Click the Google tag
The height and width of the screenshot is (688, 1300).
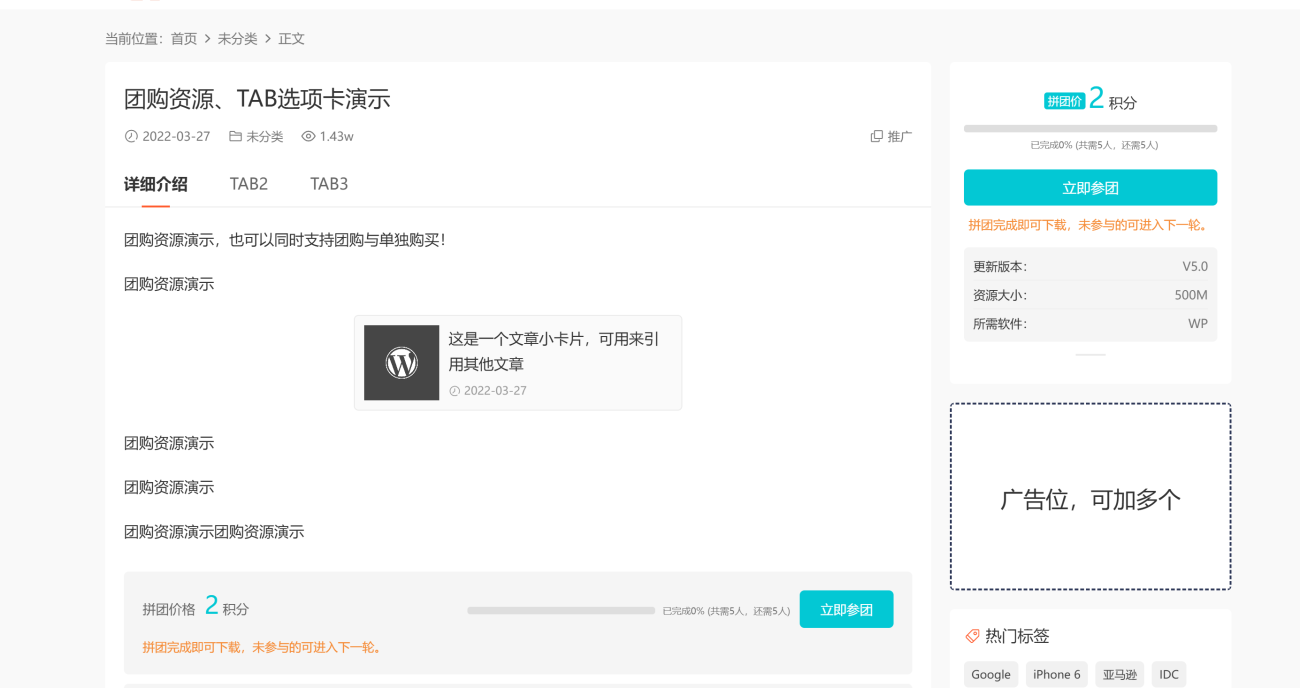pos(990,675)
